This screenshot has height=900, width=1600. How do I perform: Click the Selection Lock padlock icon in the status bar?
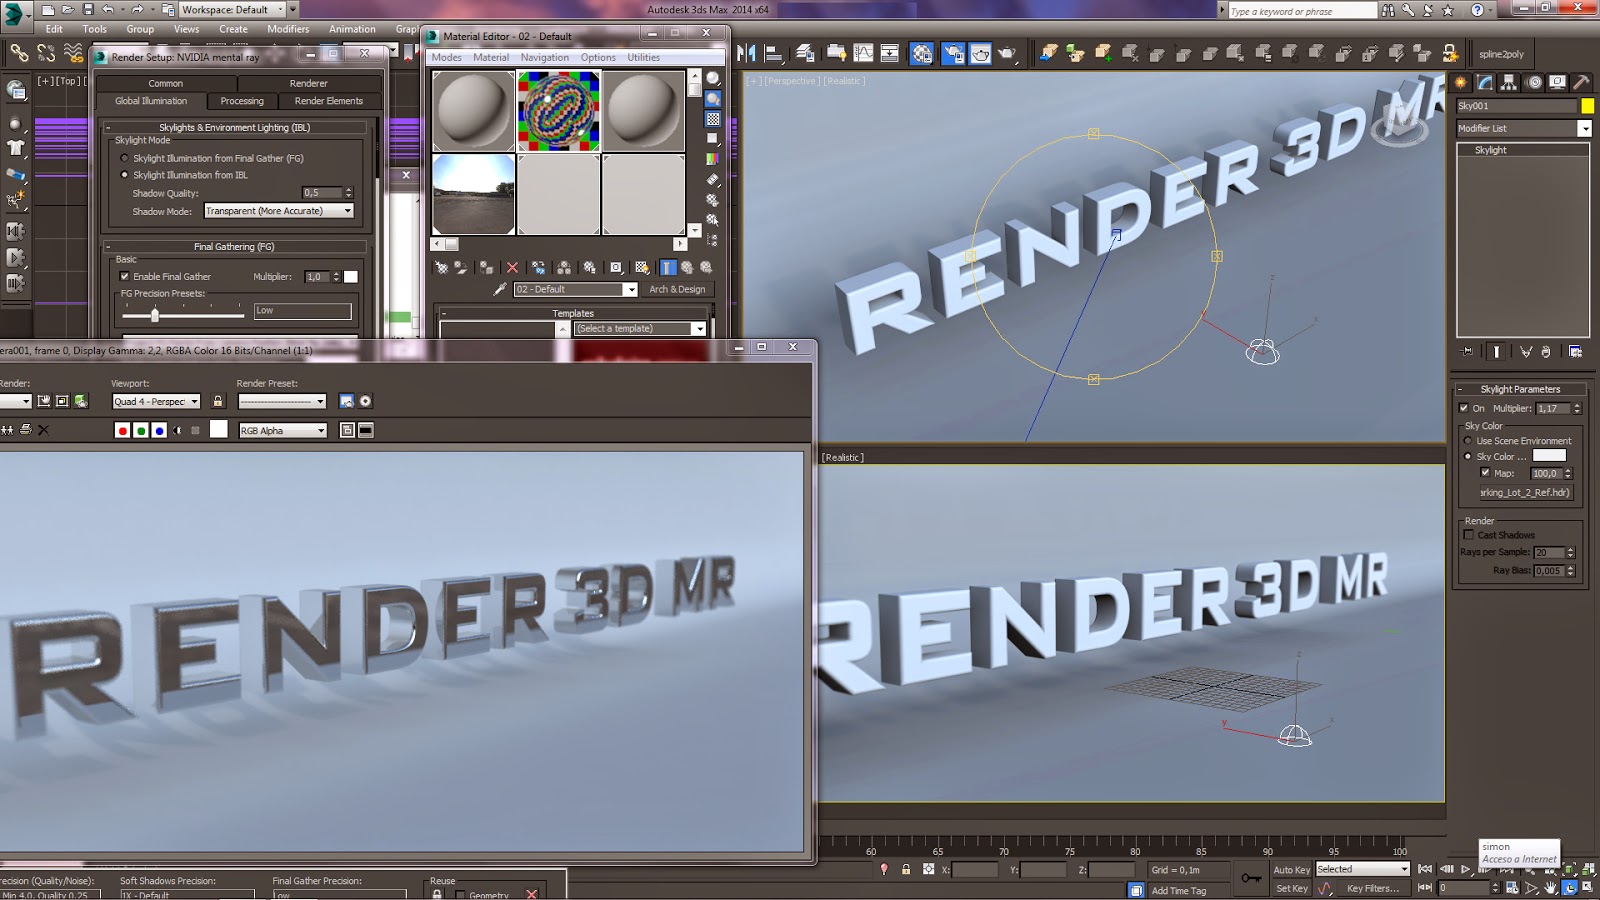(906, 870)
